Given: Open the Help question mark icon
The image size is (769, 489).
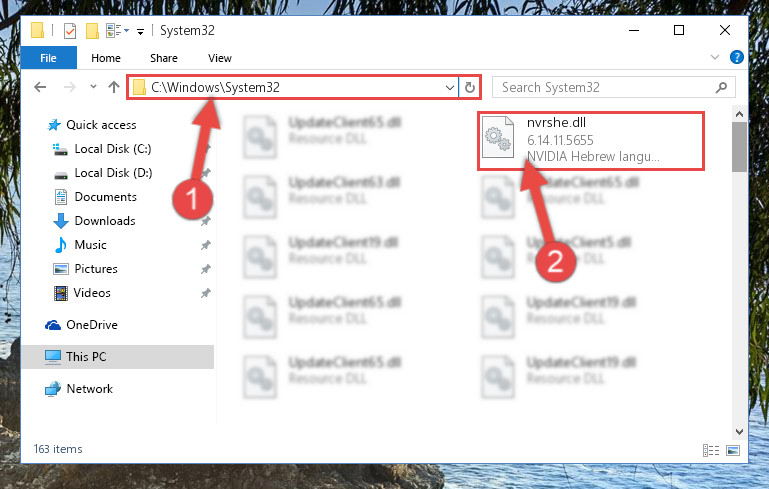Looking at the screenshot, I should click(736, 57).
